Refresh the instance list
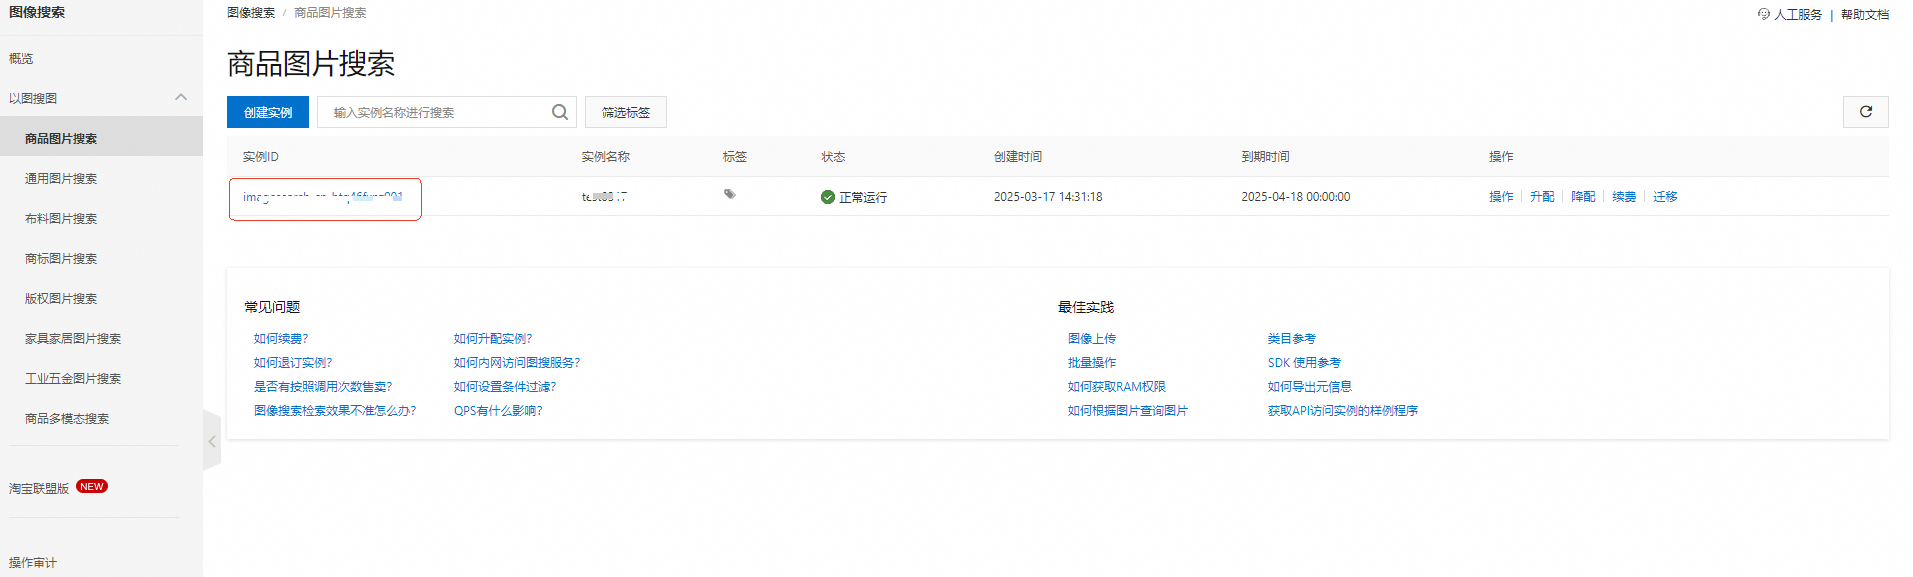 point(1865,112)
